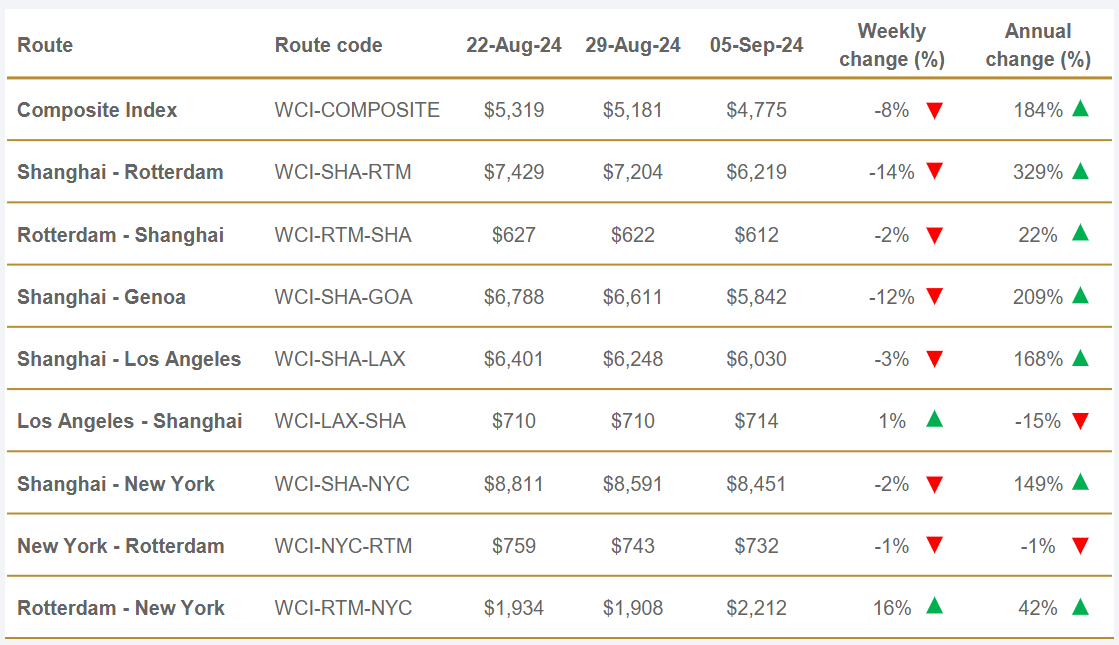Click the Composite Index row label
The height and width of the screenshot is (645, 1119).
97,110
